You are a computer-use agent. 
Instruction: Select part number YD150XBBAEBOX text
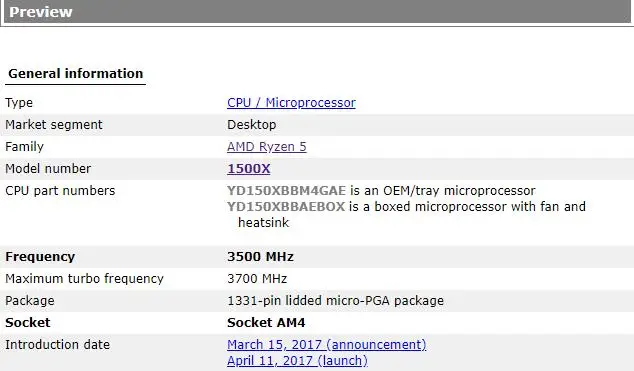pyautogui.click(x=286, y=207)
